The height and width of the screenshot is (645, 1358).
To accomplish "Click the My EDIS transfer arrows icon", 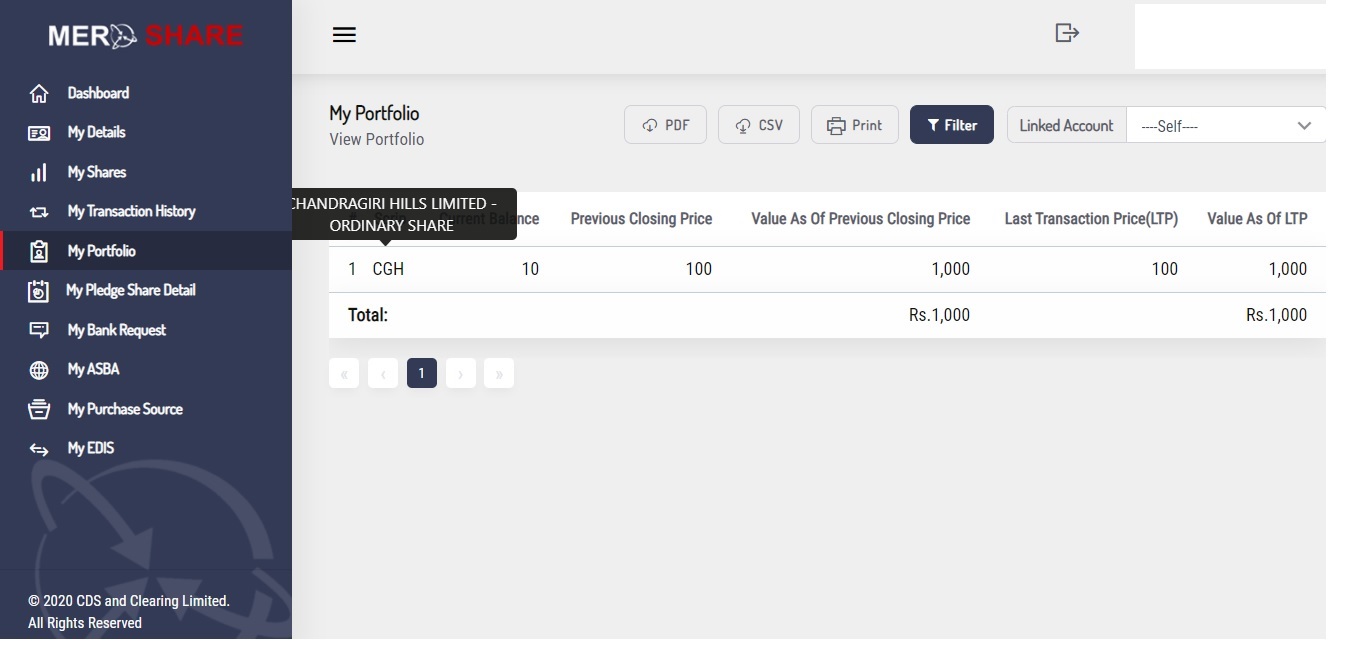I will point(39,450).
